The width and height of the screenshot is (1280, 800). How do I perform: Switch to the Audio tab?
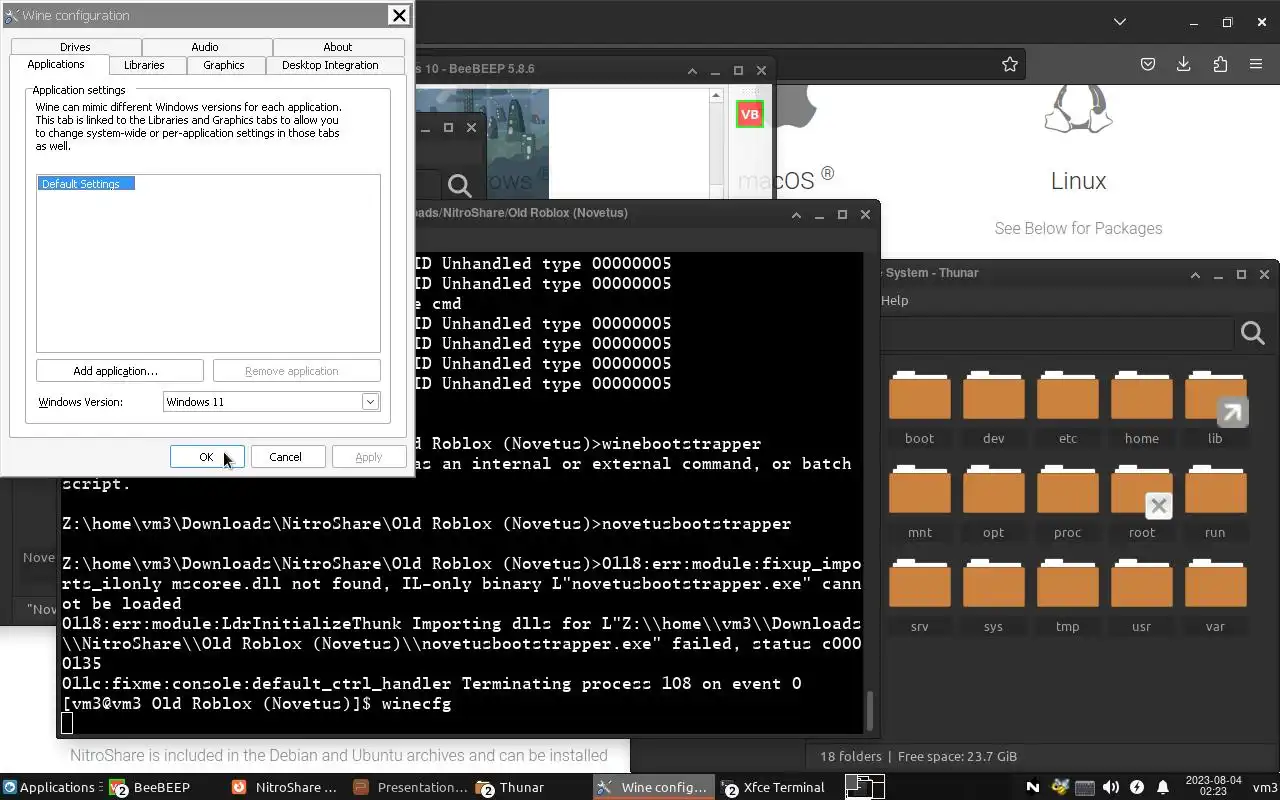click(x=205, y=47)
